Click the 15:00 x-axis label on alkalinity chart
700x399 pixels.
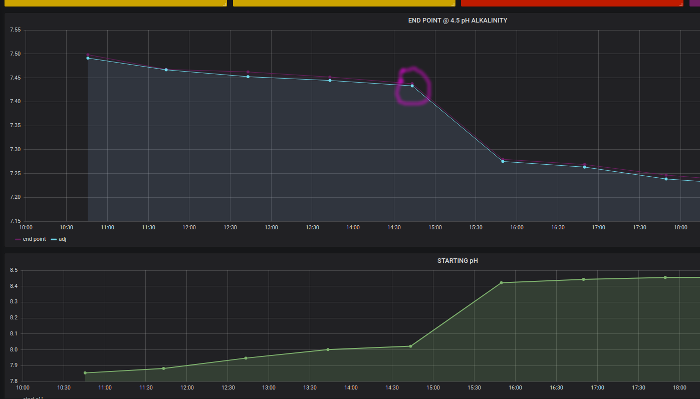click(435, 227)
